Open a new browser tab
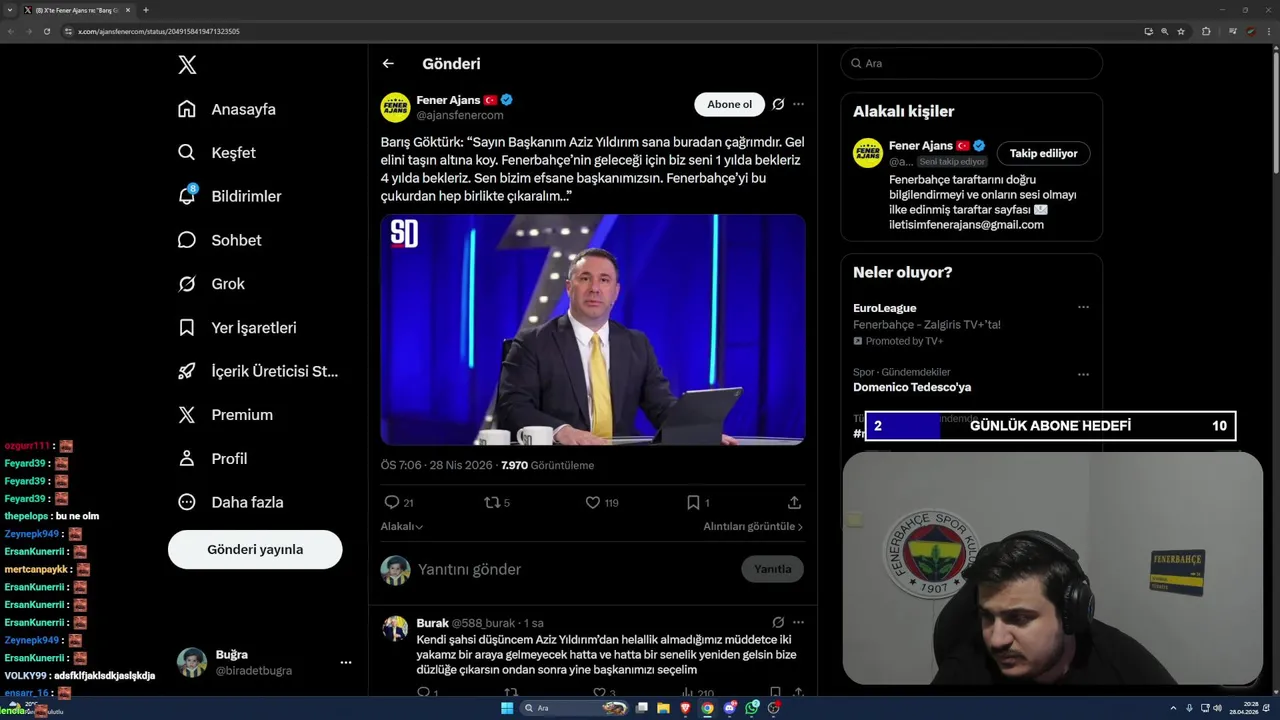Image resolution: width=1280 pixels, height=720 pixels. click(146, 10)
